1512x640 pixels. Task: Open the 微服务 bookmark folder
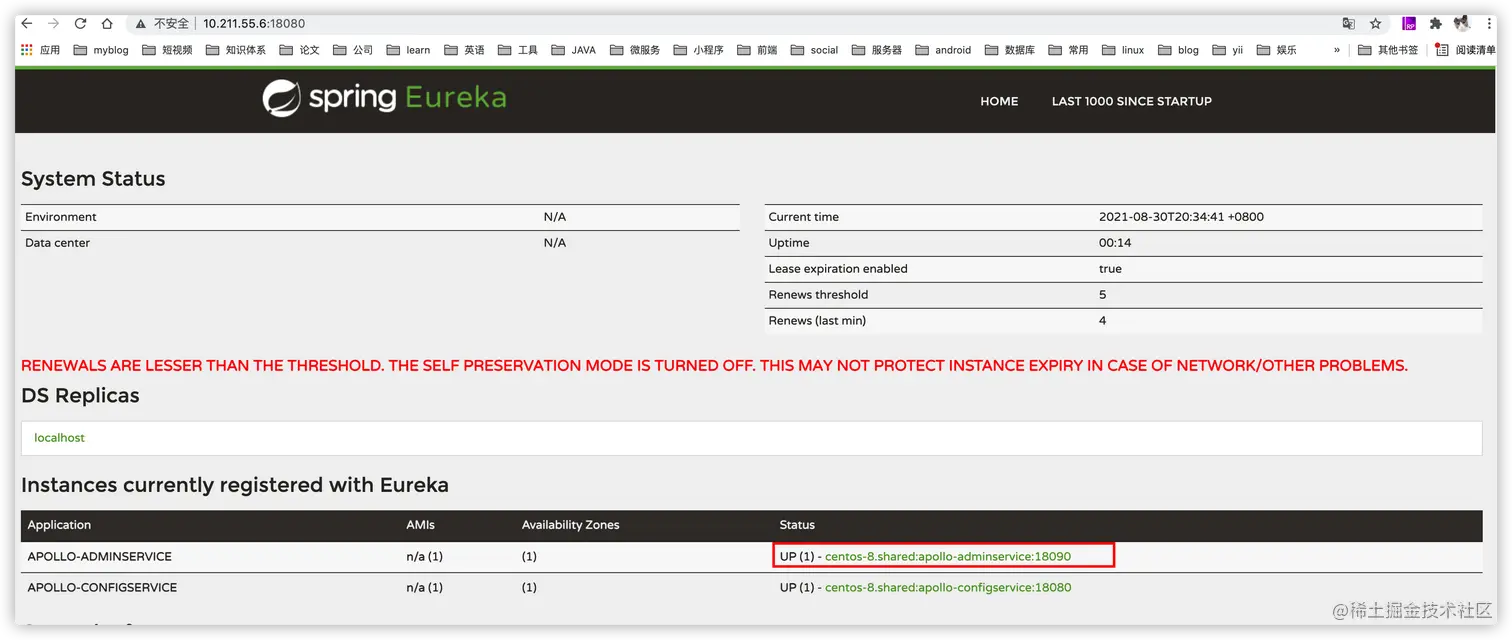coord(635,50)
